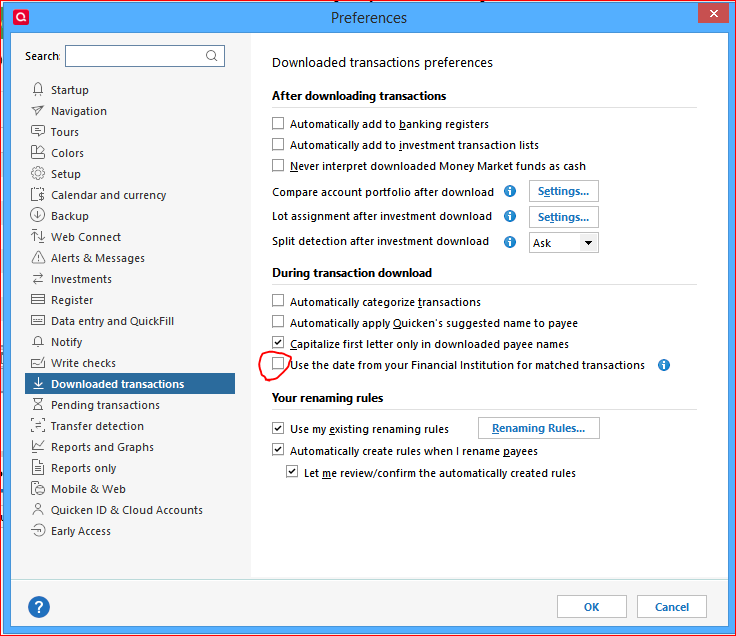Click info icon for Split detection
736x636 pixels.
pos(510,242)
